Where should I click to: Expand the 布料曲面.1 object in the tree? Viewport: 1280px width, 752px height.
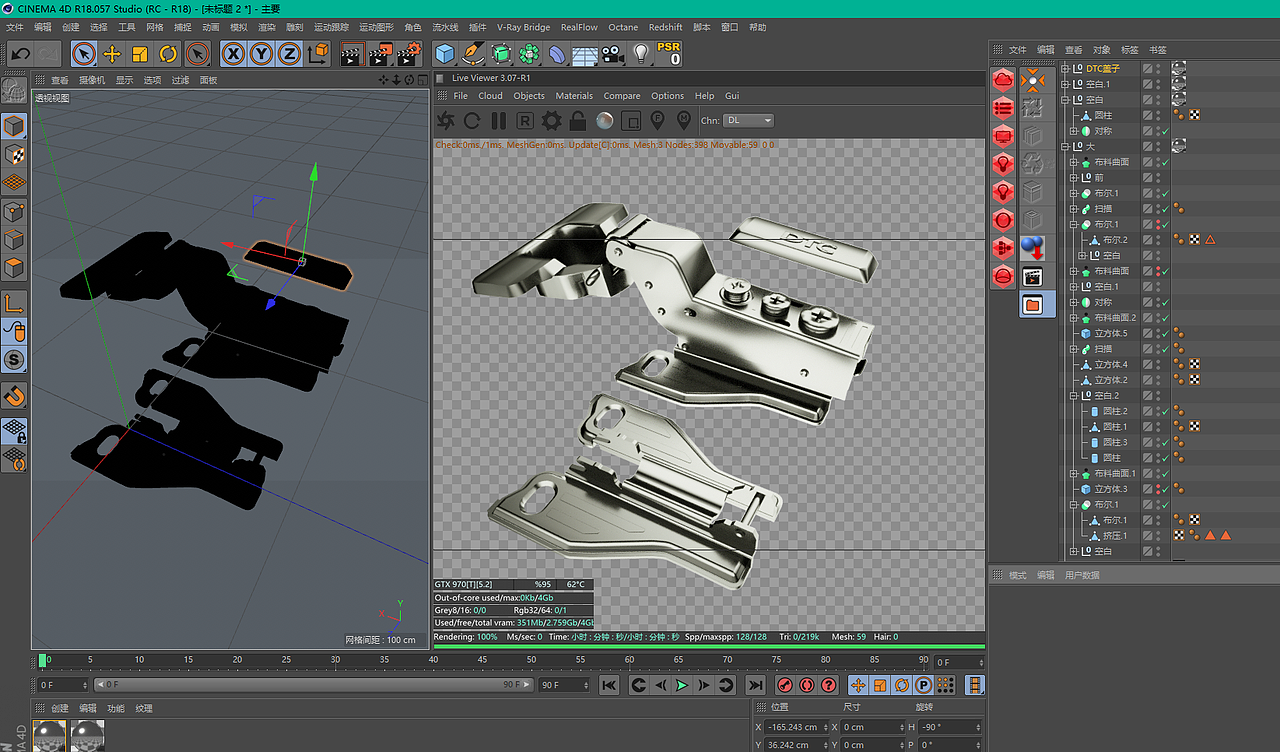(1074, 474)
